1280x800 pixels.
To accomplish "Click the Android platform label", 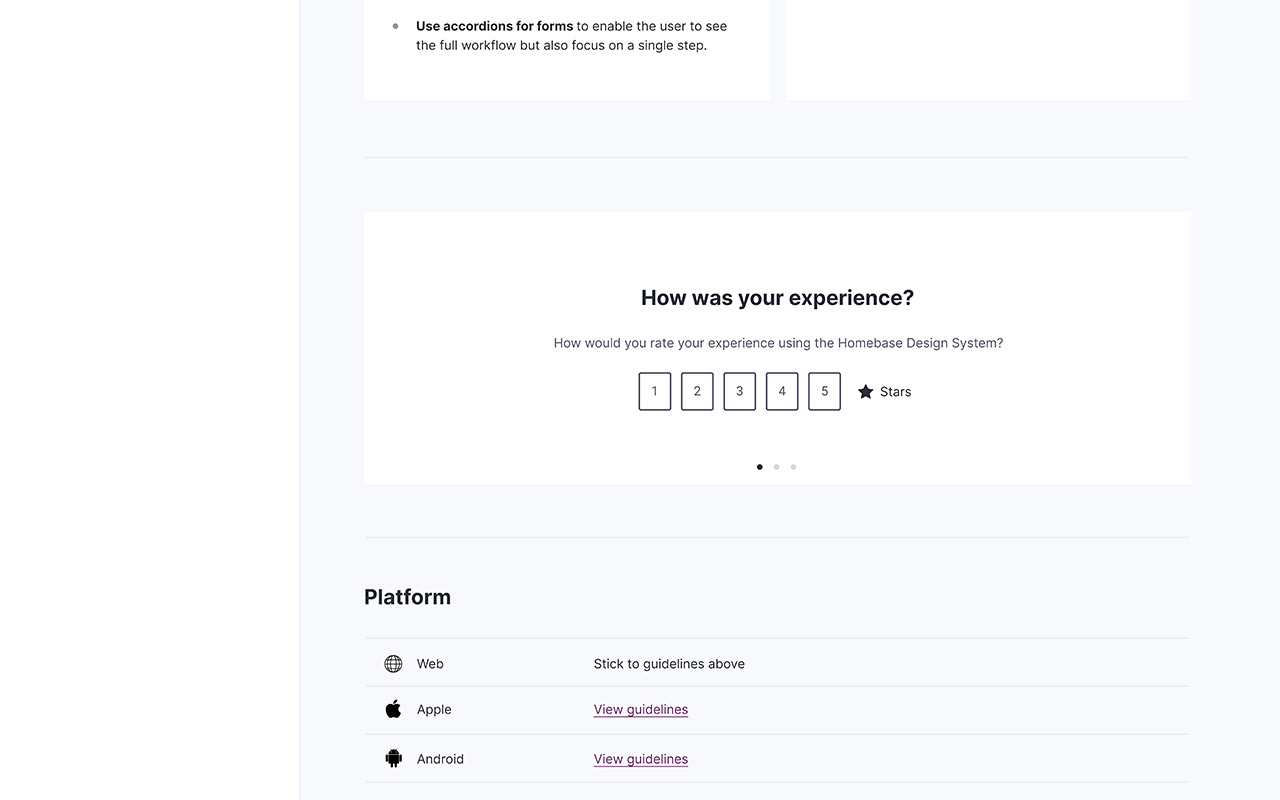I will pyautogui.click(x=440, y=759).
